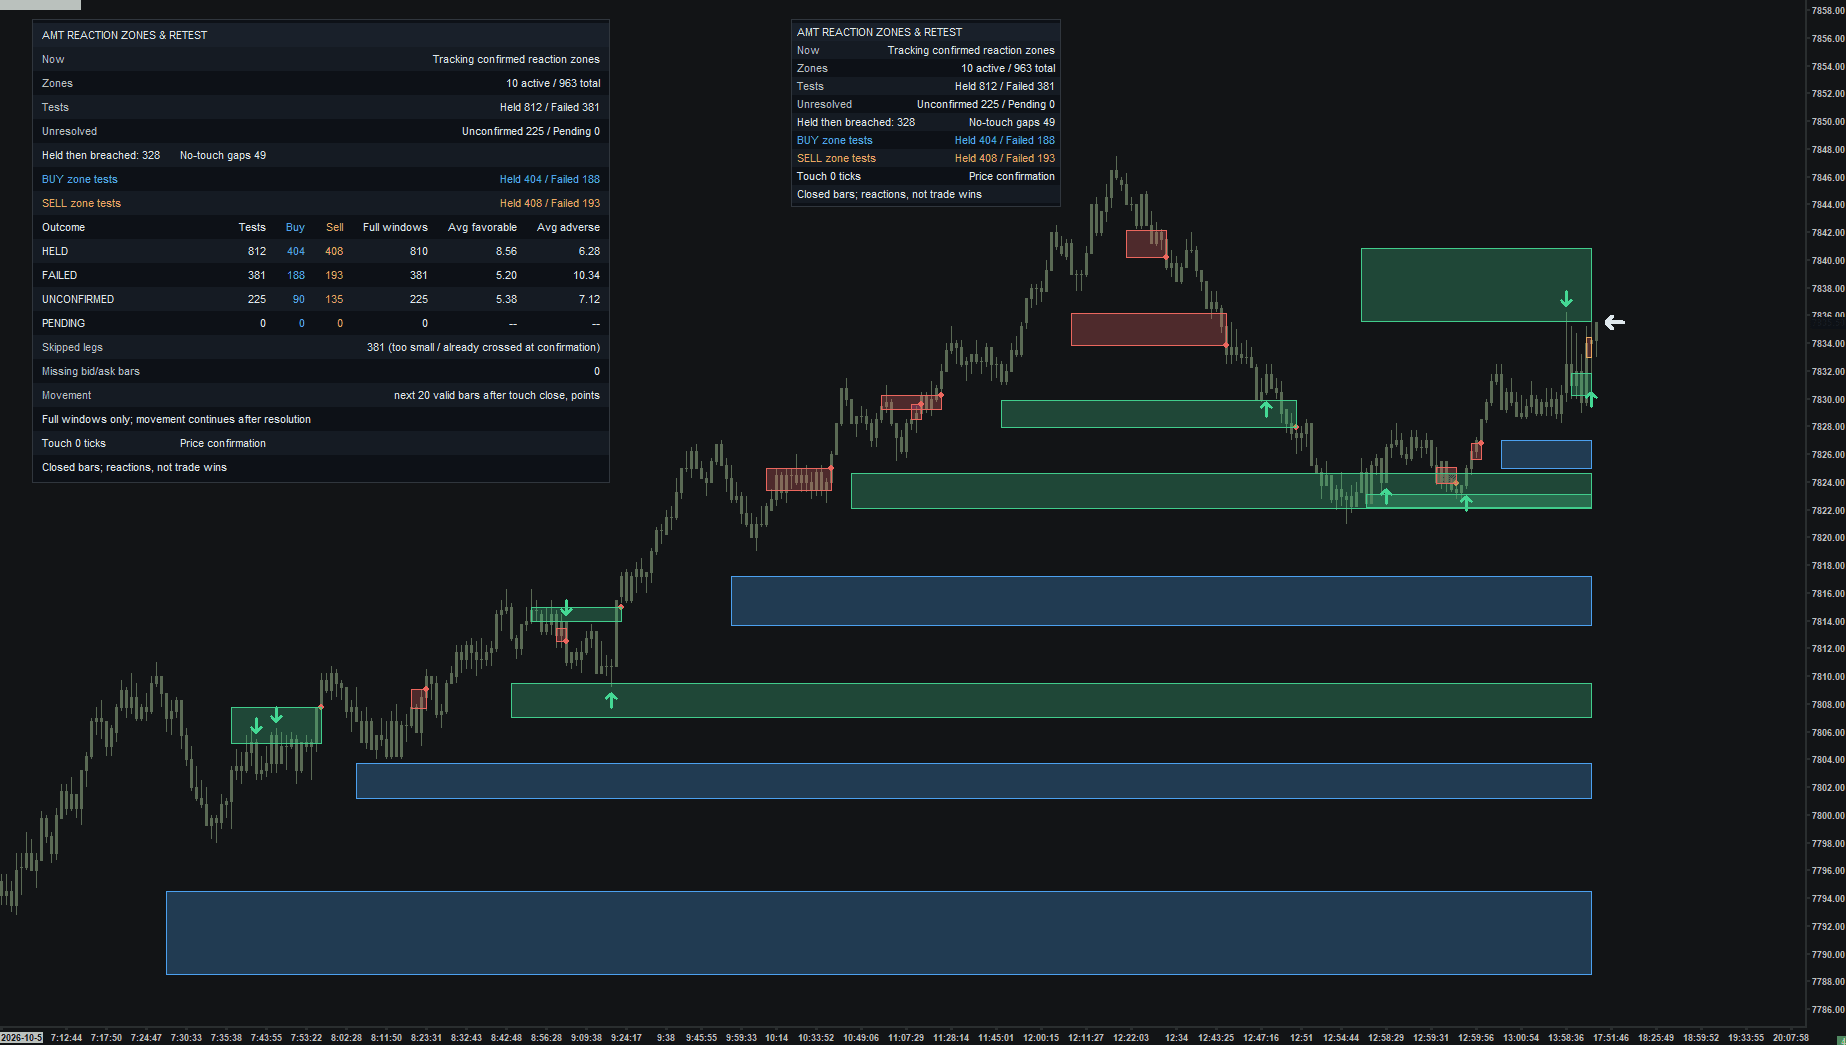Viewport: 1846px width, 1045px height.
Task: Click 'No-touch gaps 49' in the detailed stats panel
Action: [x=223, y=155]
